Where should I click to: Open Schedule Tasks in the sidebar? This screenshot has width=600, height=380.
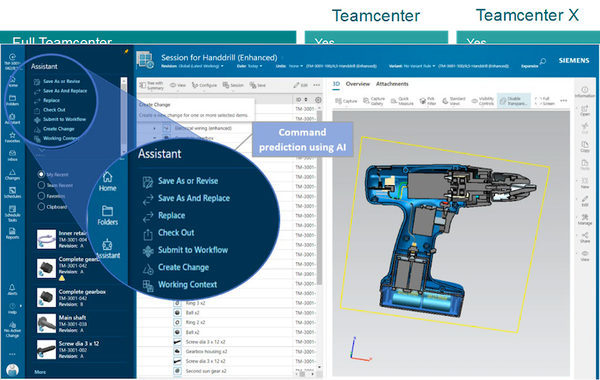pyautogui.click(x=12, y=214)
